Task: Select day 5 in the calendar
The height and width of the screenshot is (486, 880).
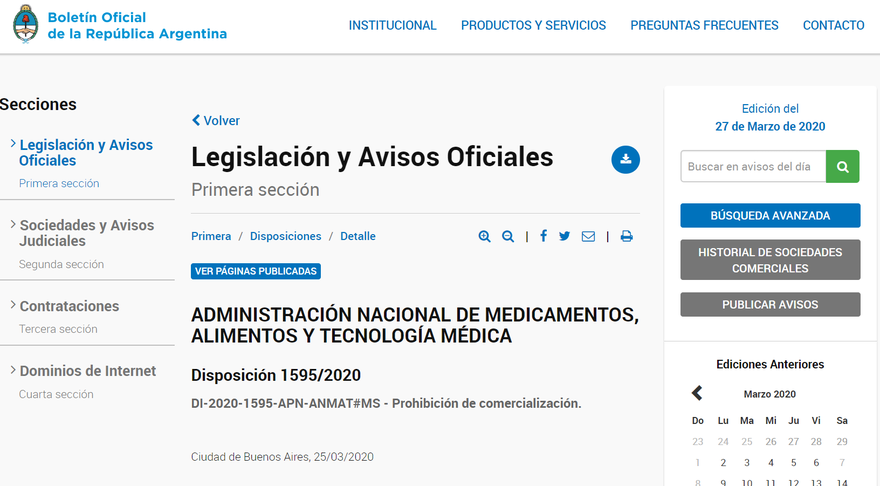Action: (x=794, y=462)
